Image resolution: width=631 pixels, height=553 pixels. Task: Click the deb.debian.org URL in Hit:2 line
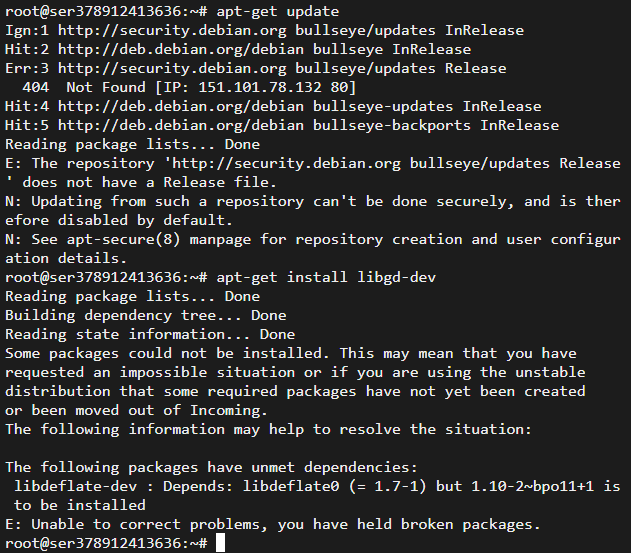point(181,50)
